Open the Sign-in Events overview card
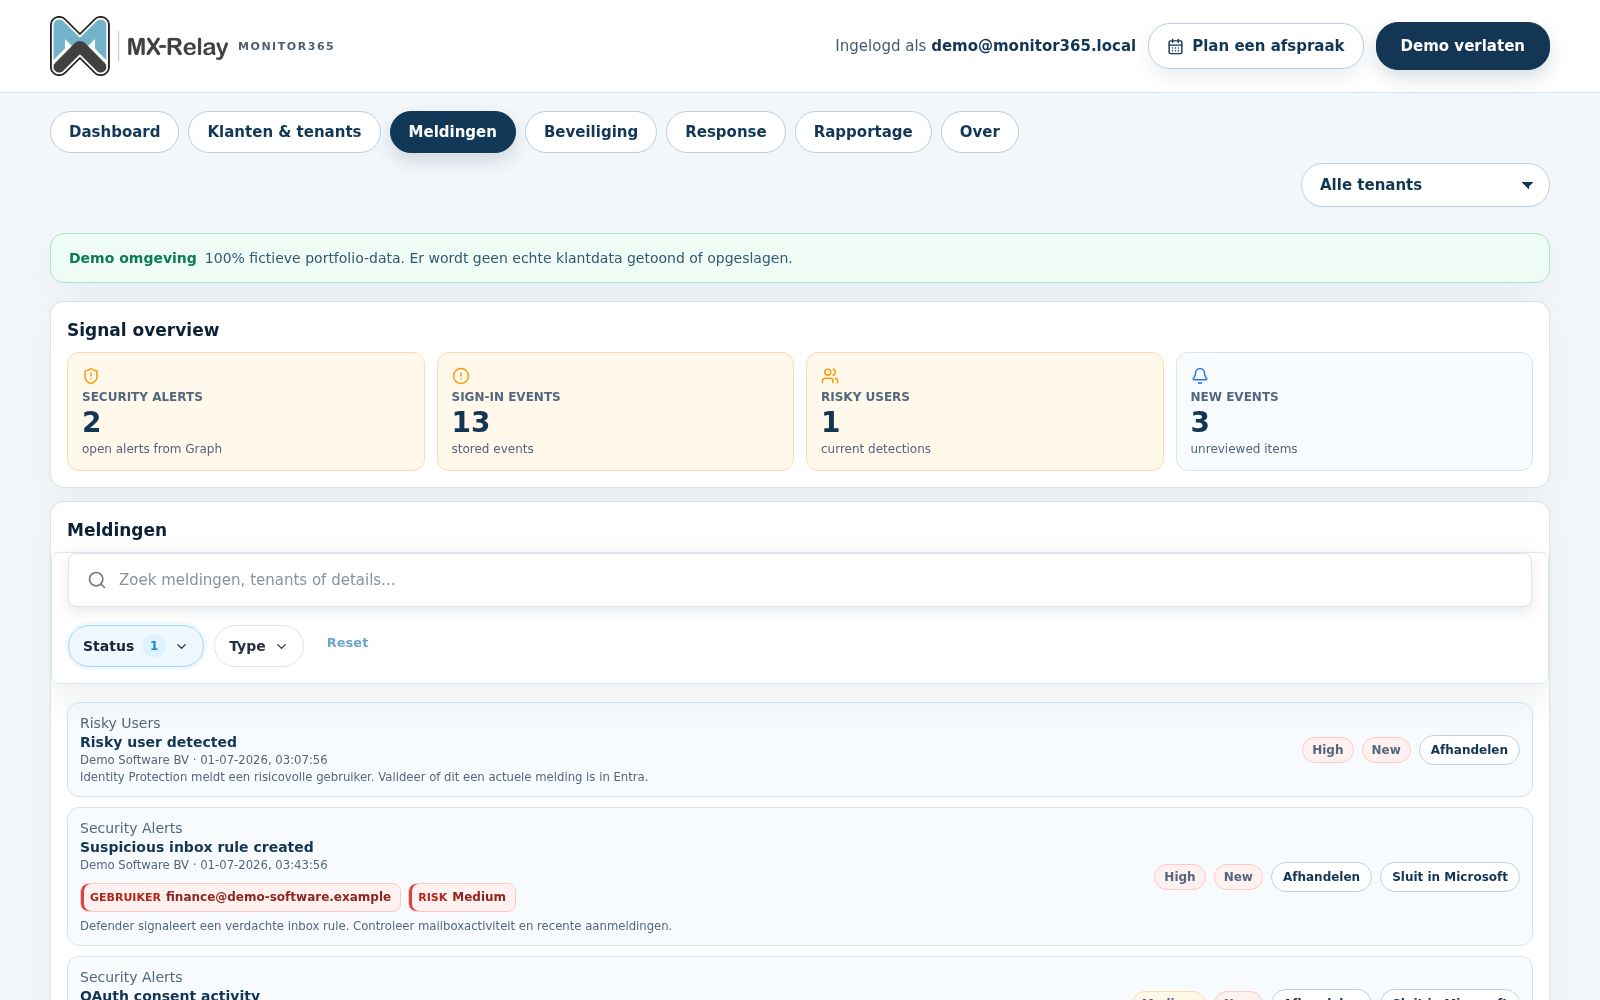The width and height of the screenshot is (1600, 1000). coord(615,411)
